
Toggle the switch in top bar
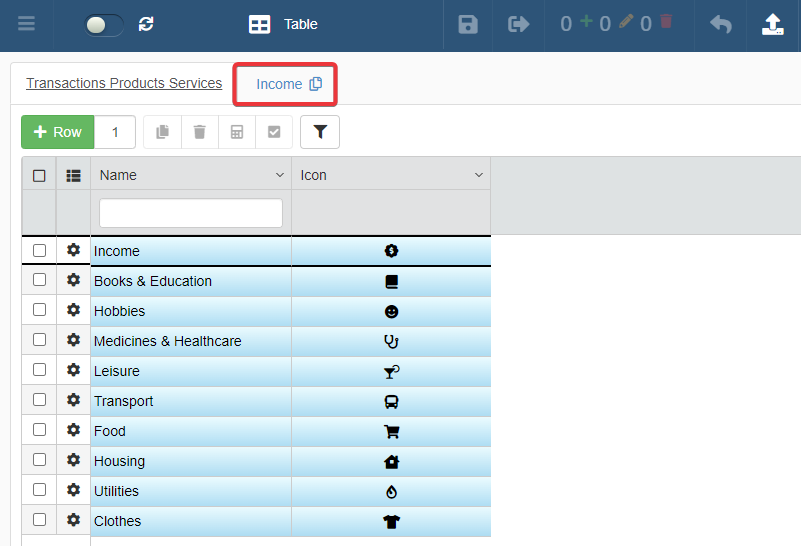tap(104, 24)
